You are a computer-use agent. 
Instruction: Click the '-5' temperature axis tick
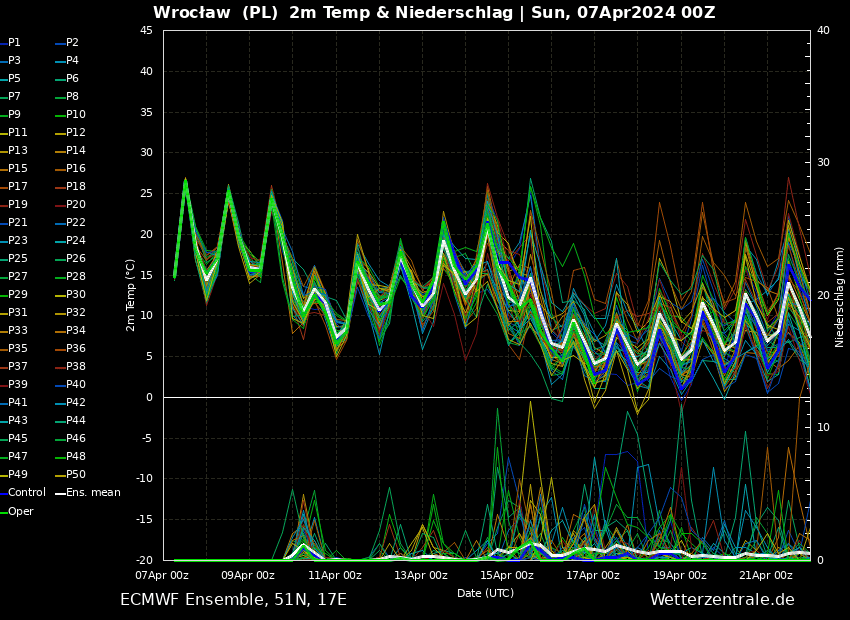click(x=147, y=438)
